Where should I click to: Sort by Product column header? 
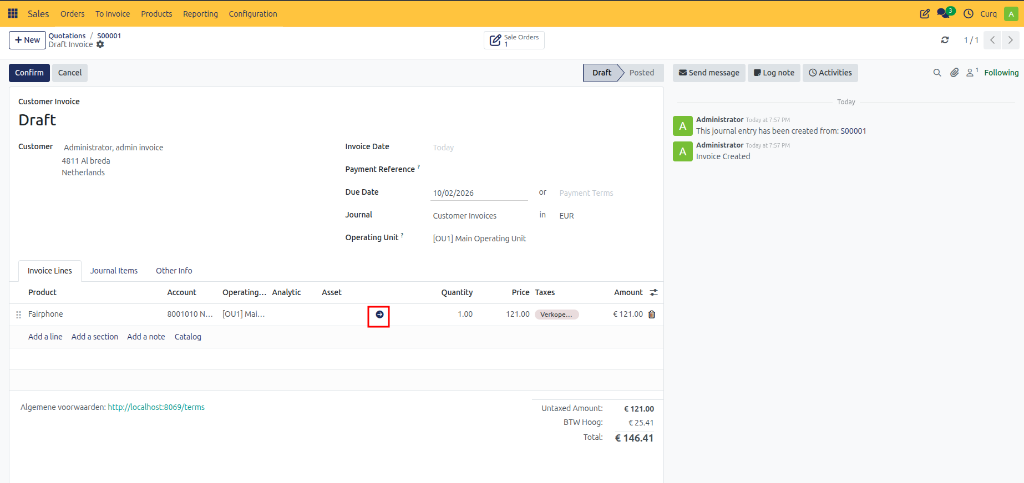(x=42, y=292)
